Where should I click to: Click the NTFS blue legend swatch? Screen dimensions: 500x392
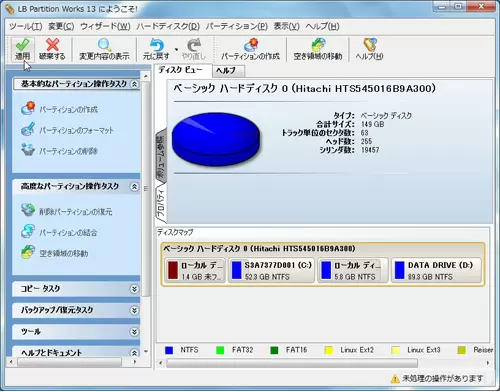pyautogui.click(x=169, y=350)
